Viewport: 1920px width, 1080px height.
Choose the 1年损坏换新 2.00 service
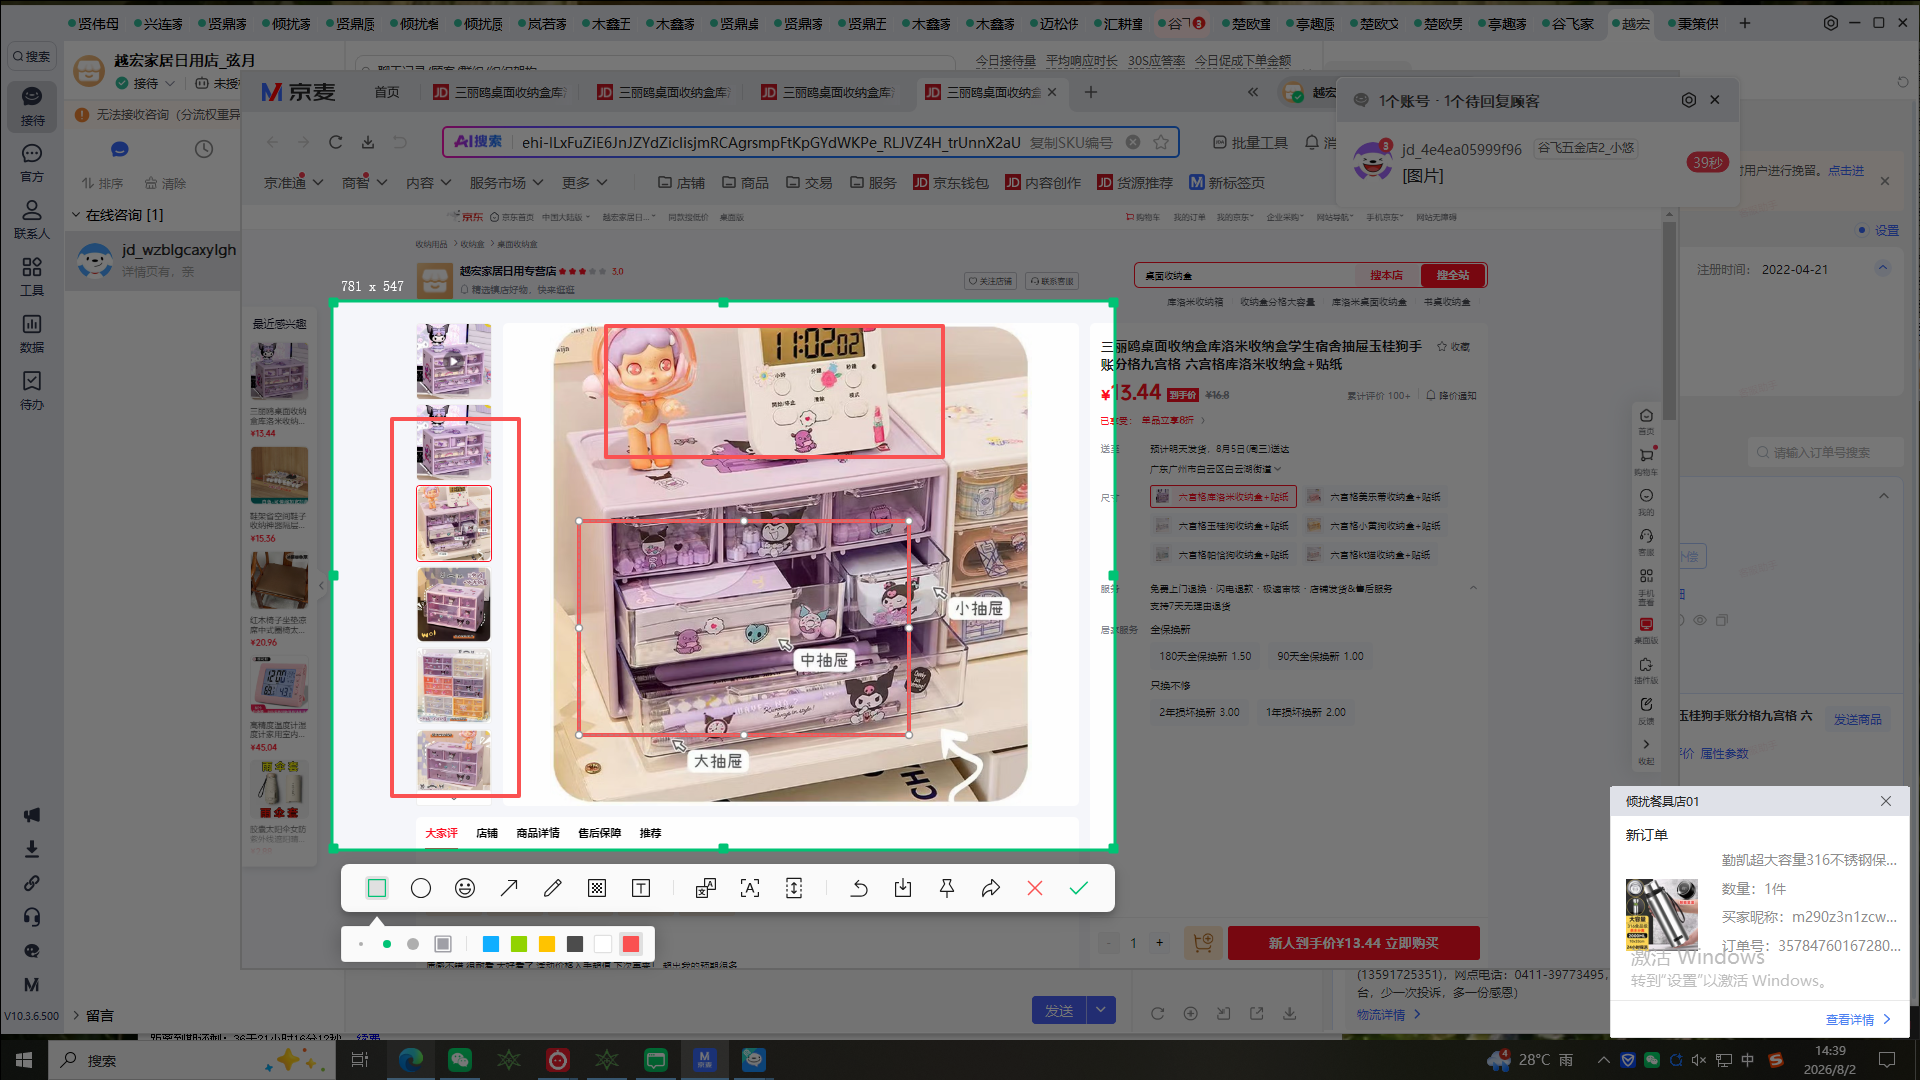coord(1306,712)
